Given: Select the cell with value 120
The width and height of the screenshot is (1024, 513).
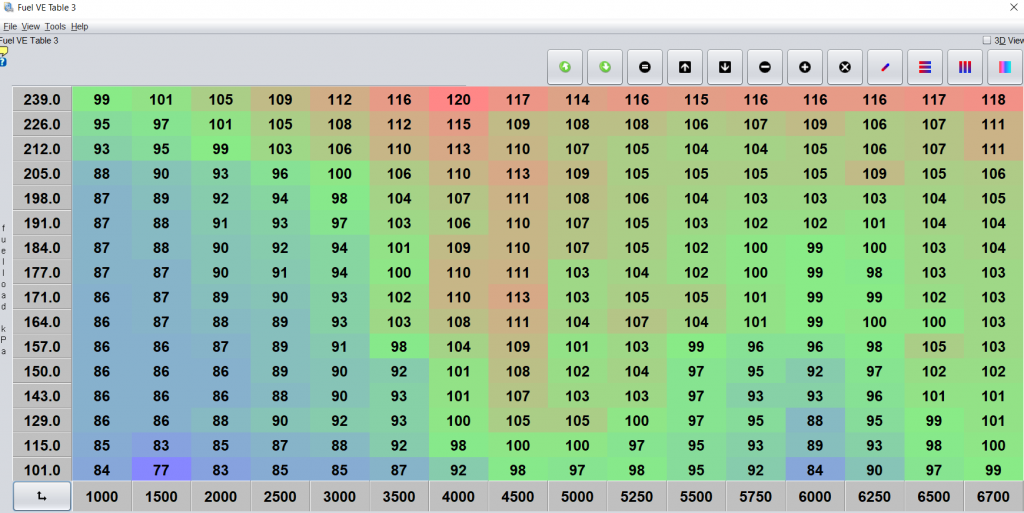Looking at the screenshot, I should (458, 99).
